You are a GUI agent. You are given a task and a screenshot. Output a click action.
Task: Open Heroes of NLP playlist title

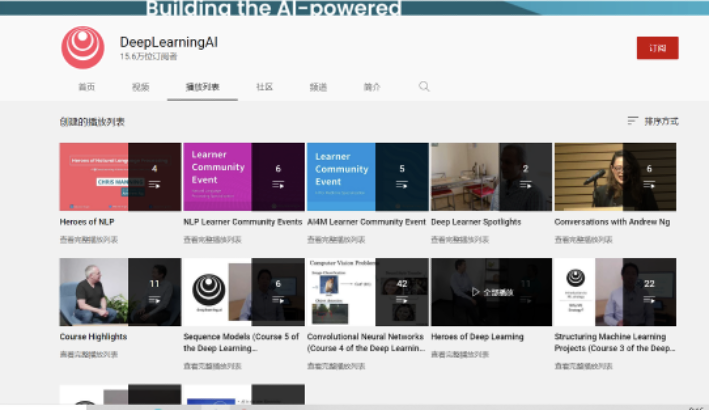[x=87, y=222]
